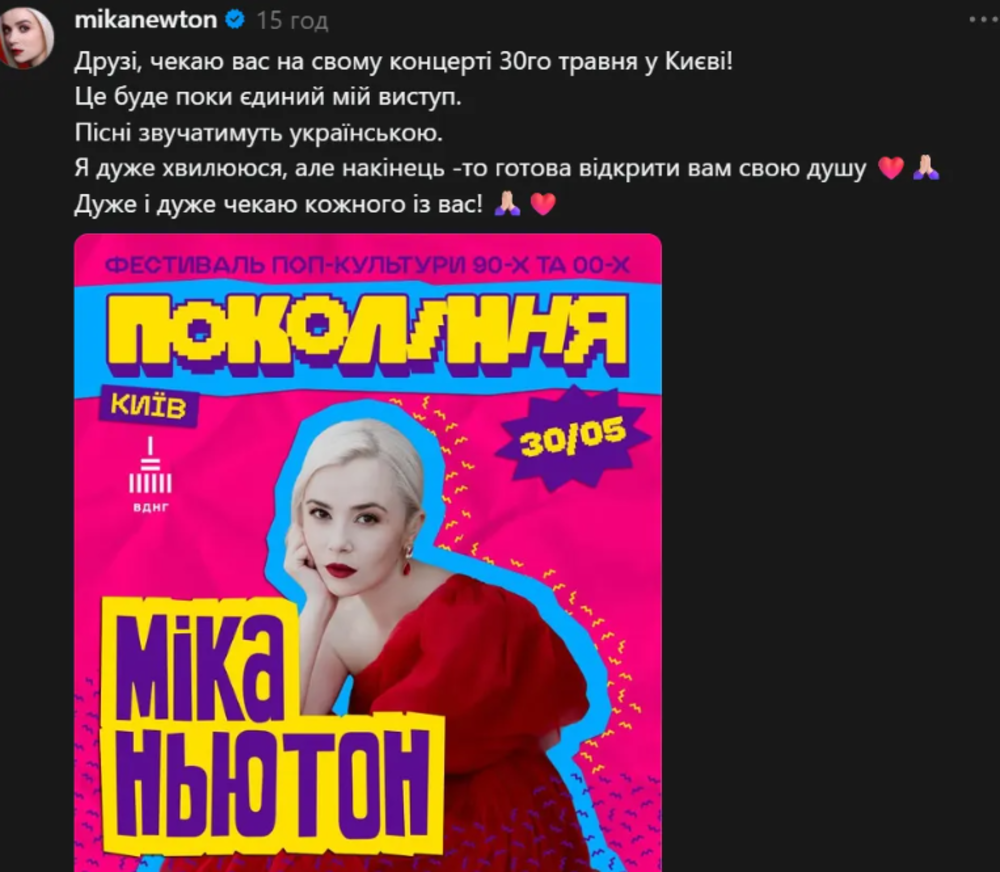Click the purple КИЇВ label on the poster
Image resolution: width=1000 pixels, height=872 pixels.
148,406
